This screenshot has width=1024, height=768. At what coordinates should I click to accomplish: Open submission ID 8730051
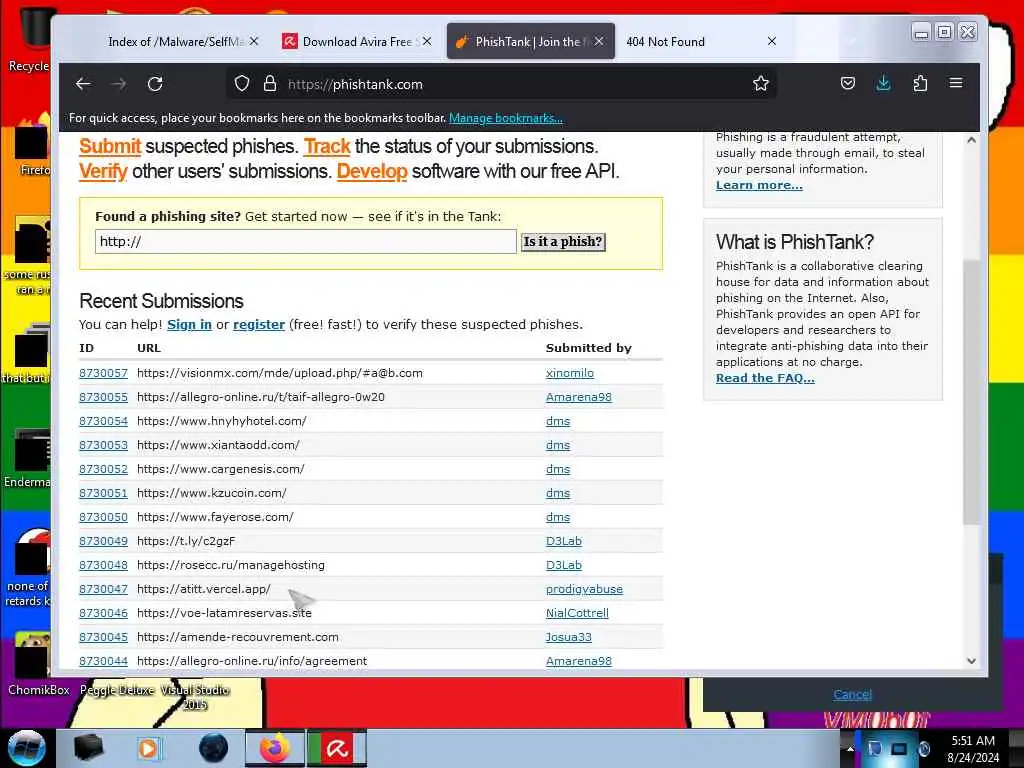103,493
